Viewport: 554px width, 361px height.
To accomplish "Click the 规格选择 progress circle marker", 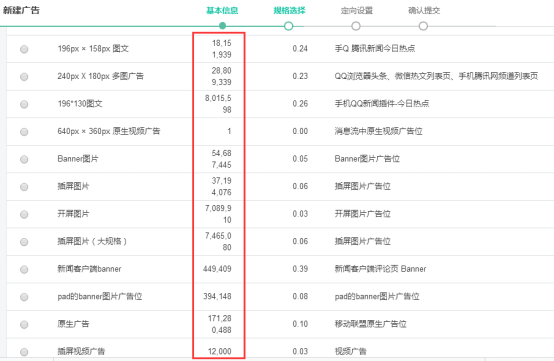I will click(x=289, y=26).
